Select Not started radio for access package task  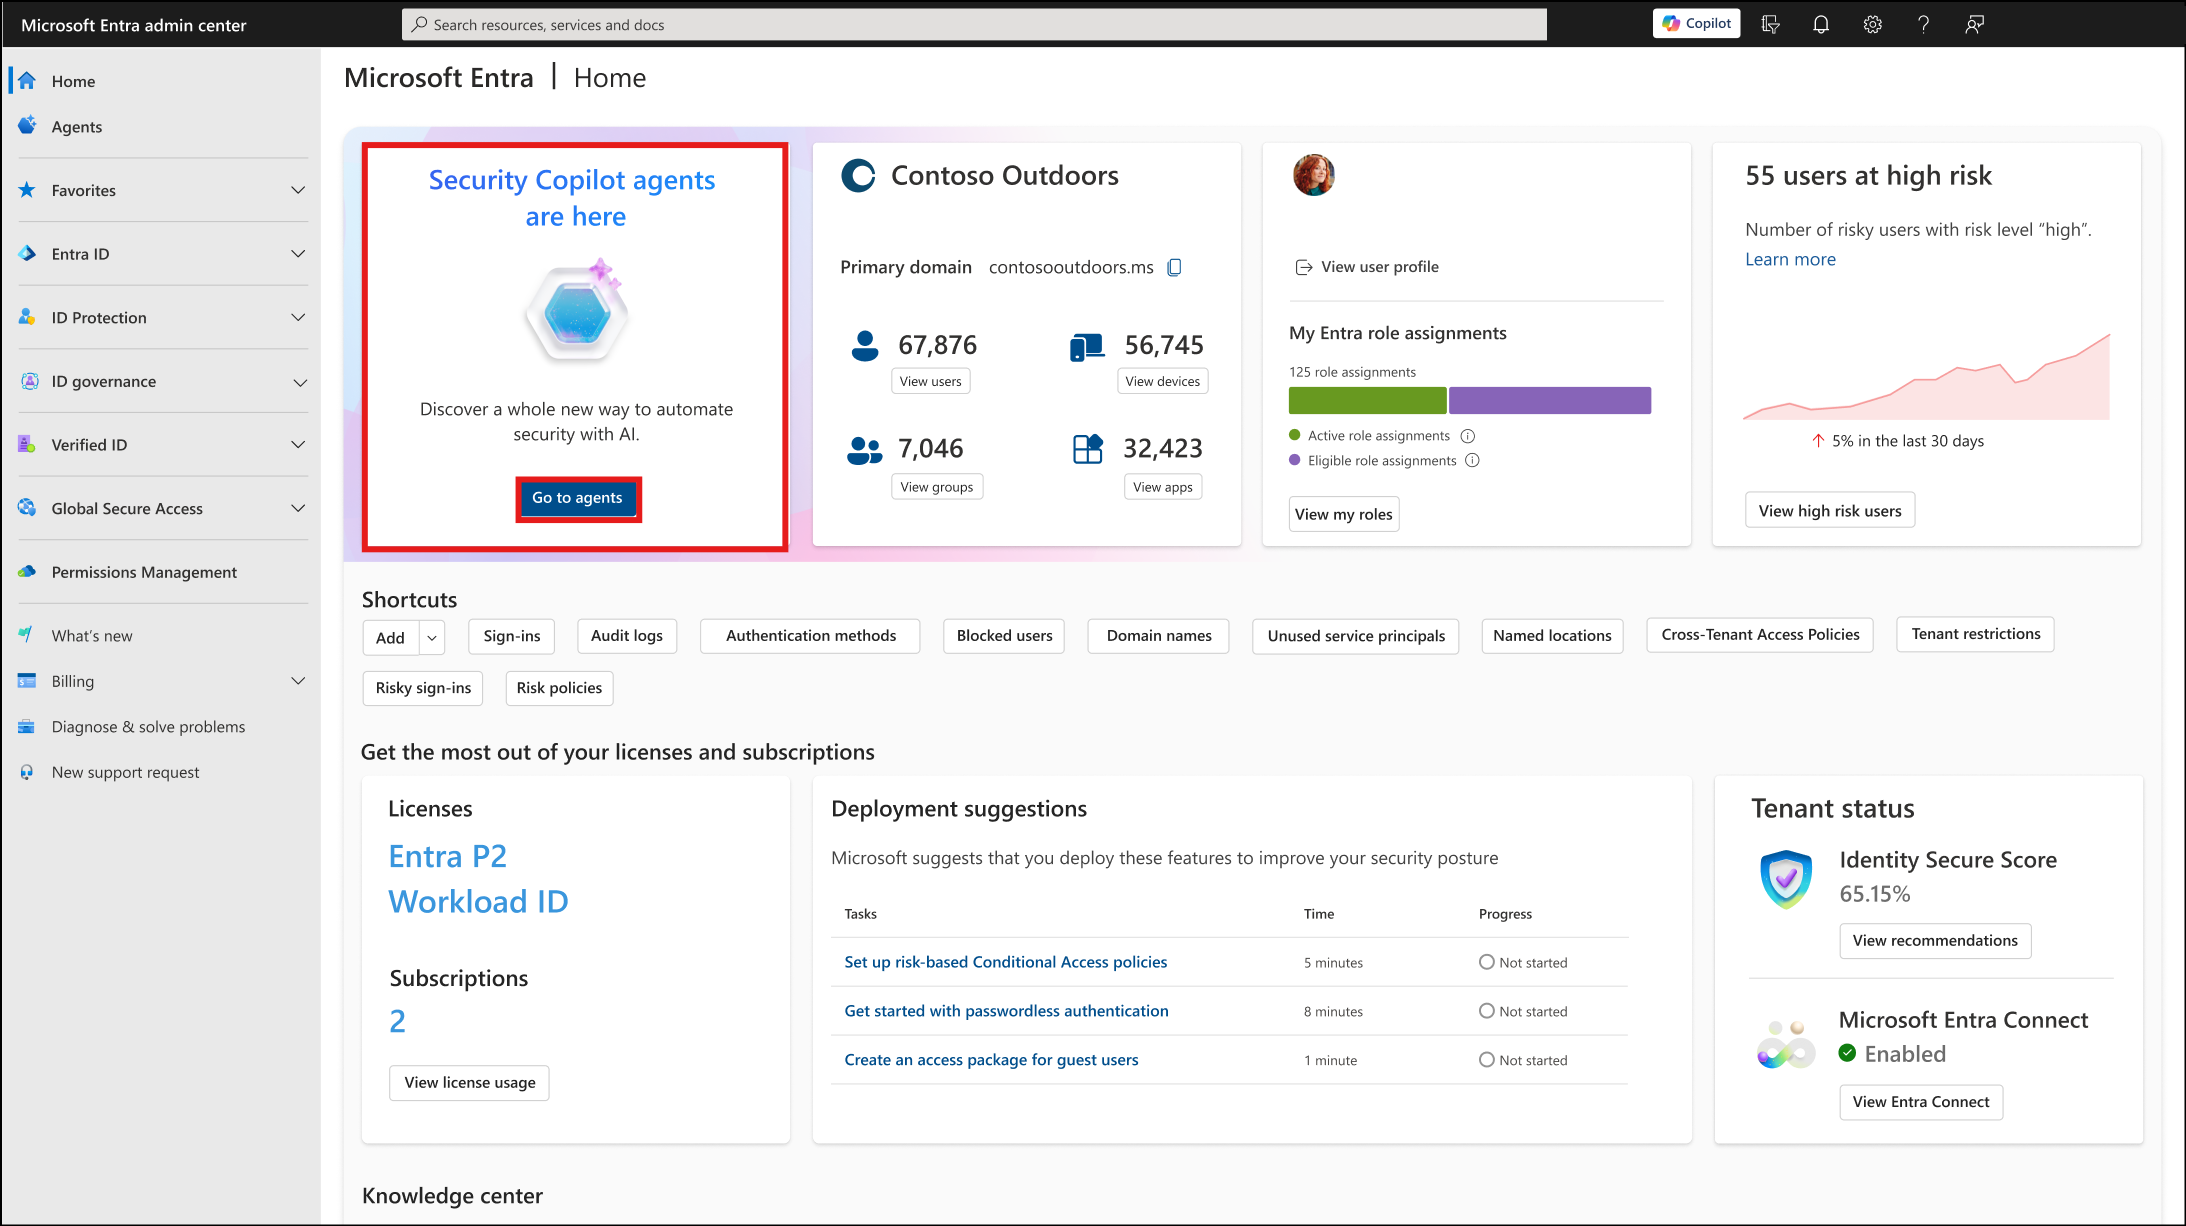[1486, 1060]
